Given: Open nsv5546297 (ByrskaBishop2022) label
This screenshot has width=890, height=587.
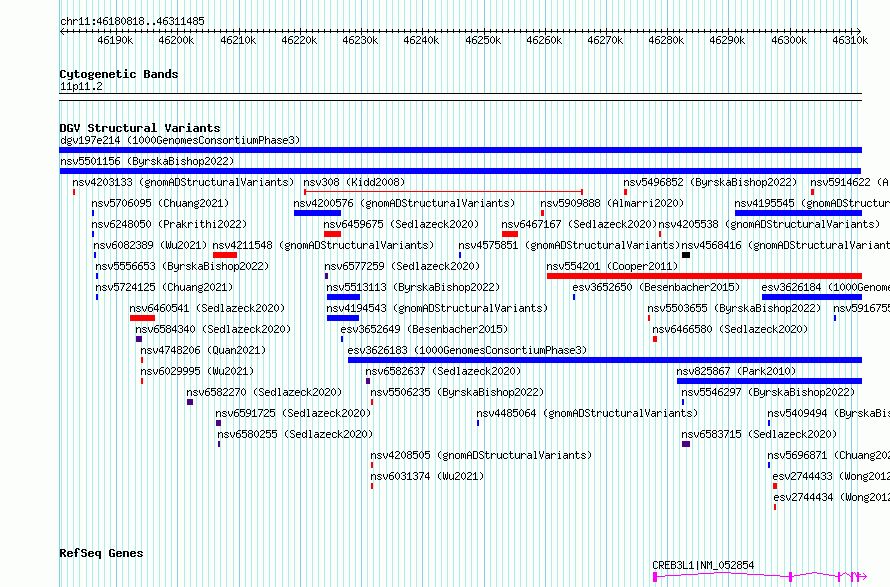Looking at the screenshot, I should click(x=768, y=392).
